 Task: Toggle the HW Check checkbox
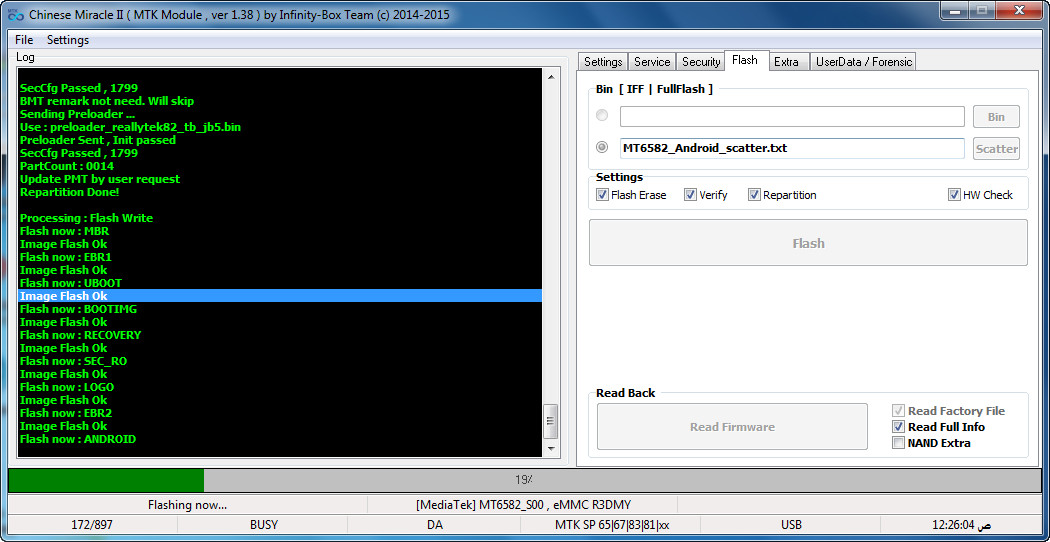coord(954,195)
